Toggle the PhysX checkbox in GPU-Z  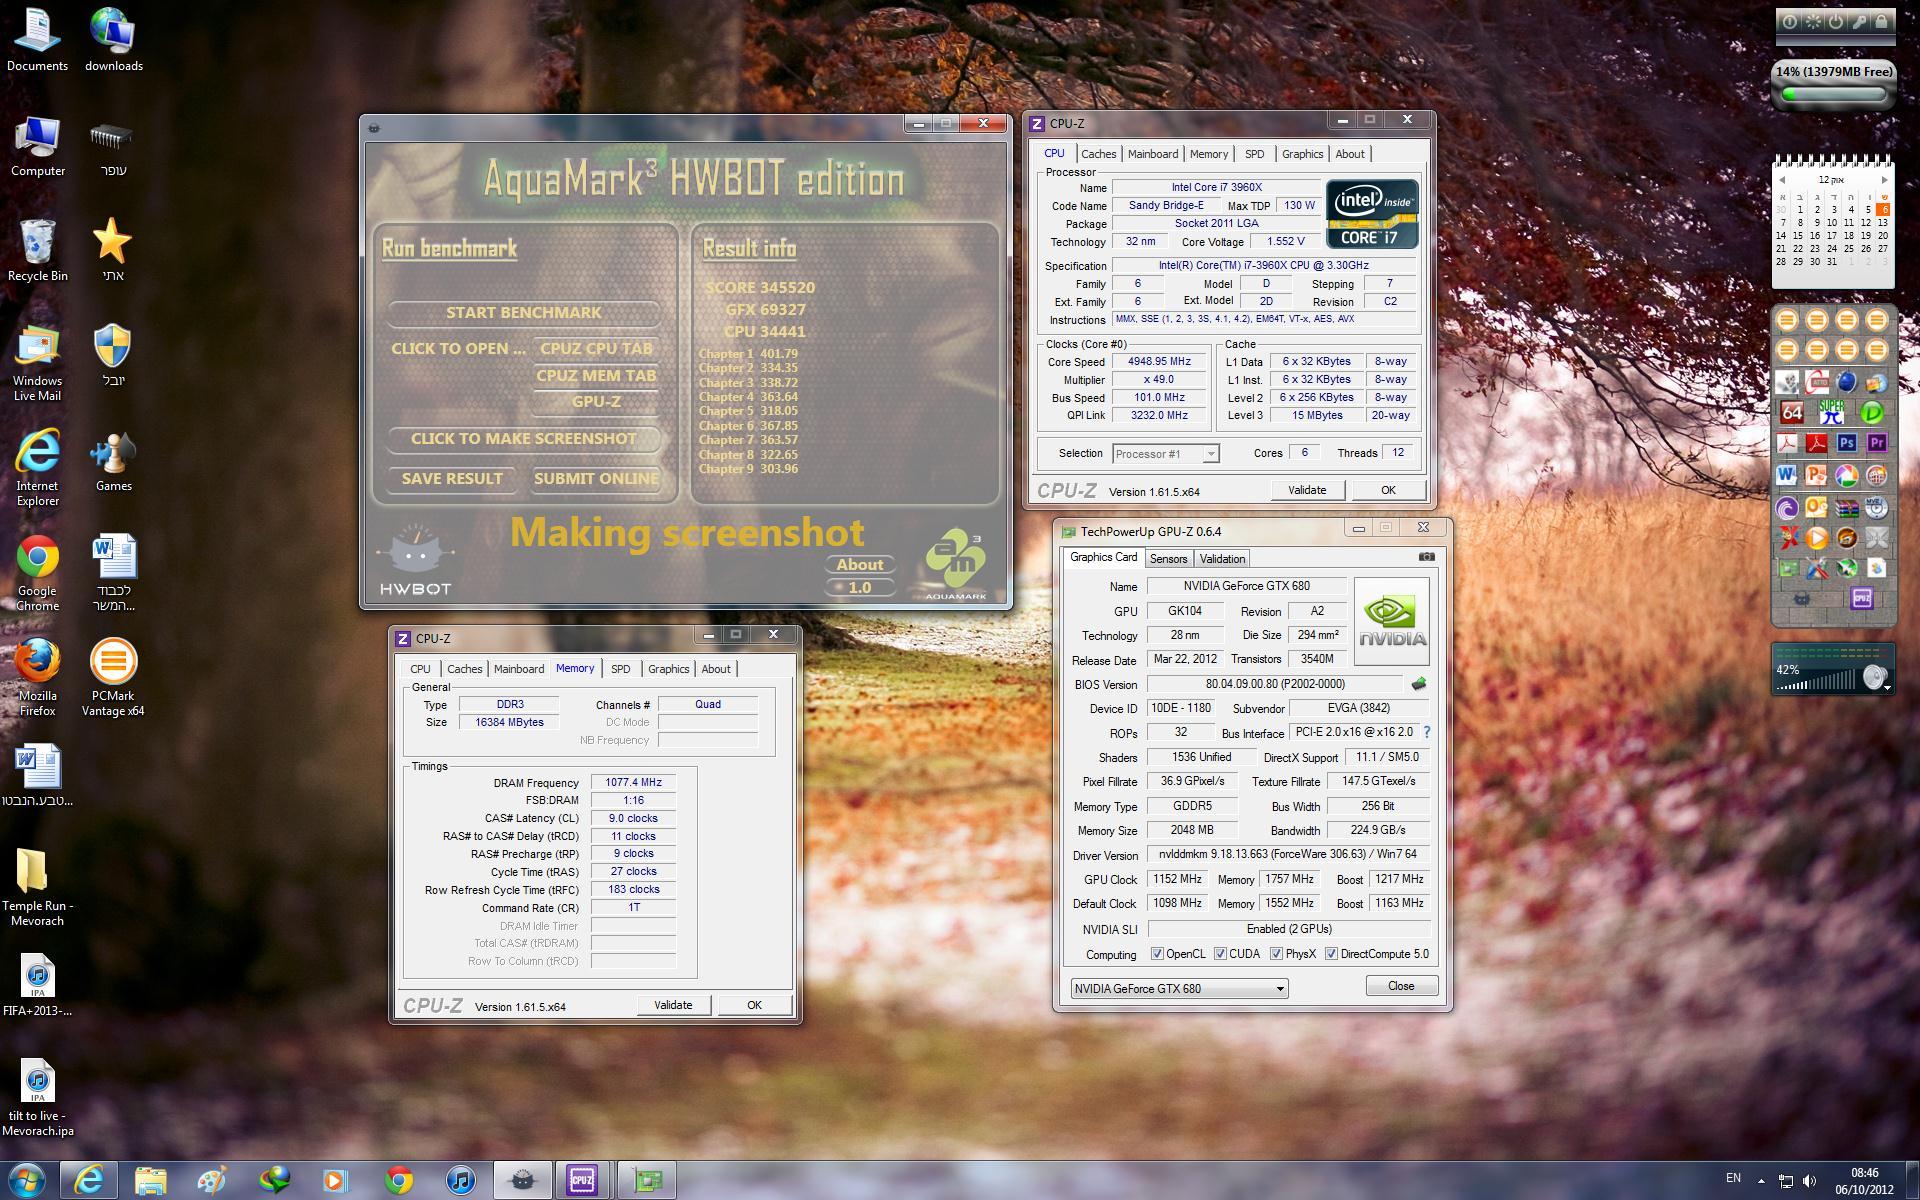[1276, 954]
